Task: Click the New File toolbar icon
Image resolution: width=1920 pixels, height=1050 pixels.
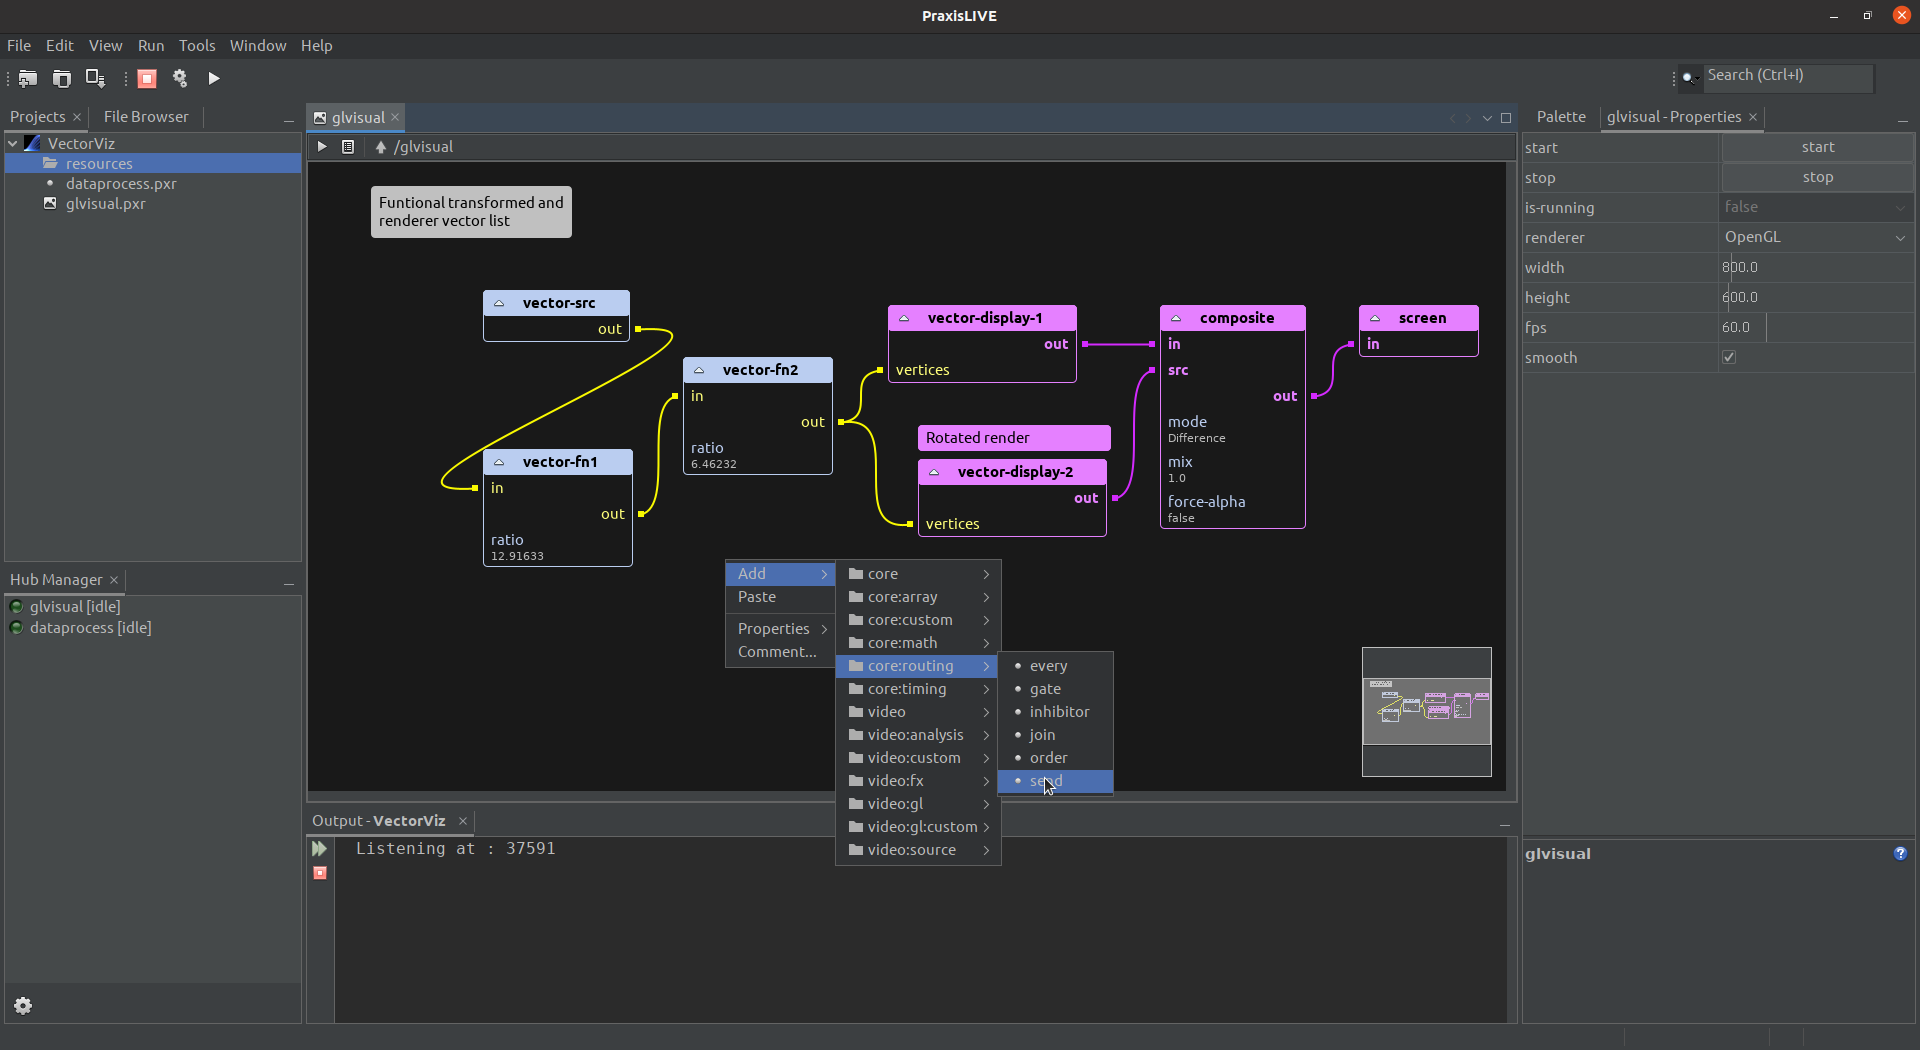Action: click(62, 78)
